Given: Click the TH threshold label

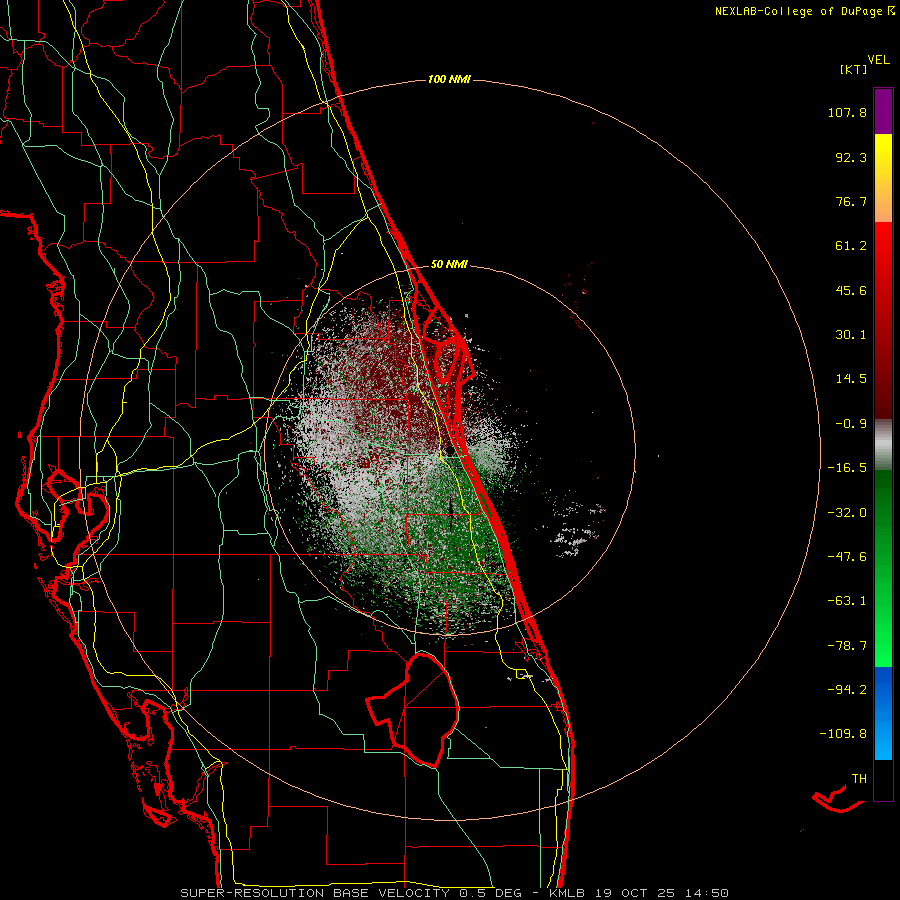Looking at the screenshot, I should 859,779.
